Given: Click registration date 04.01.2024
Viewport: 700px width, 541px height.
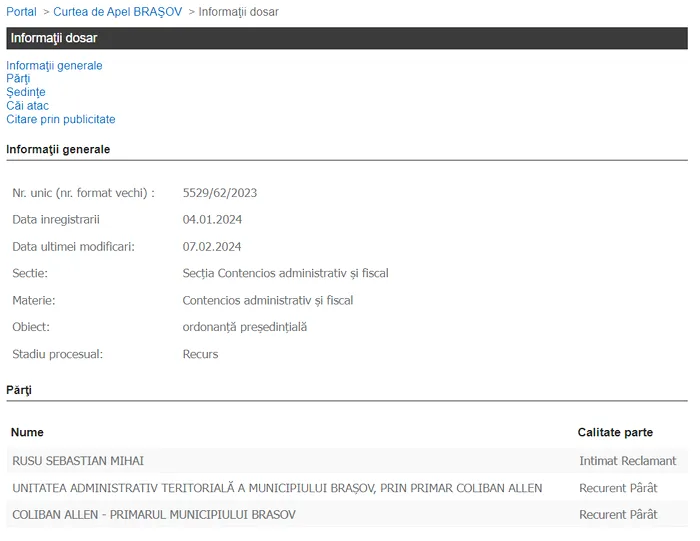Looking at the screenshot, I should point(212,220).
